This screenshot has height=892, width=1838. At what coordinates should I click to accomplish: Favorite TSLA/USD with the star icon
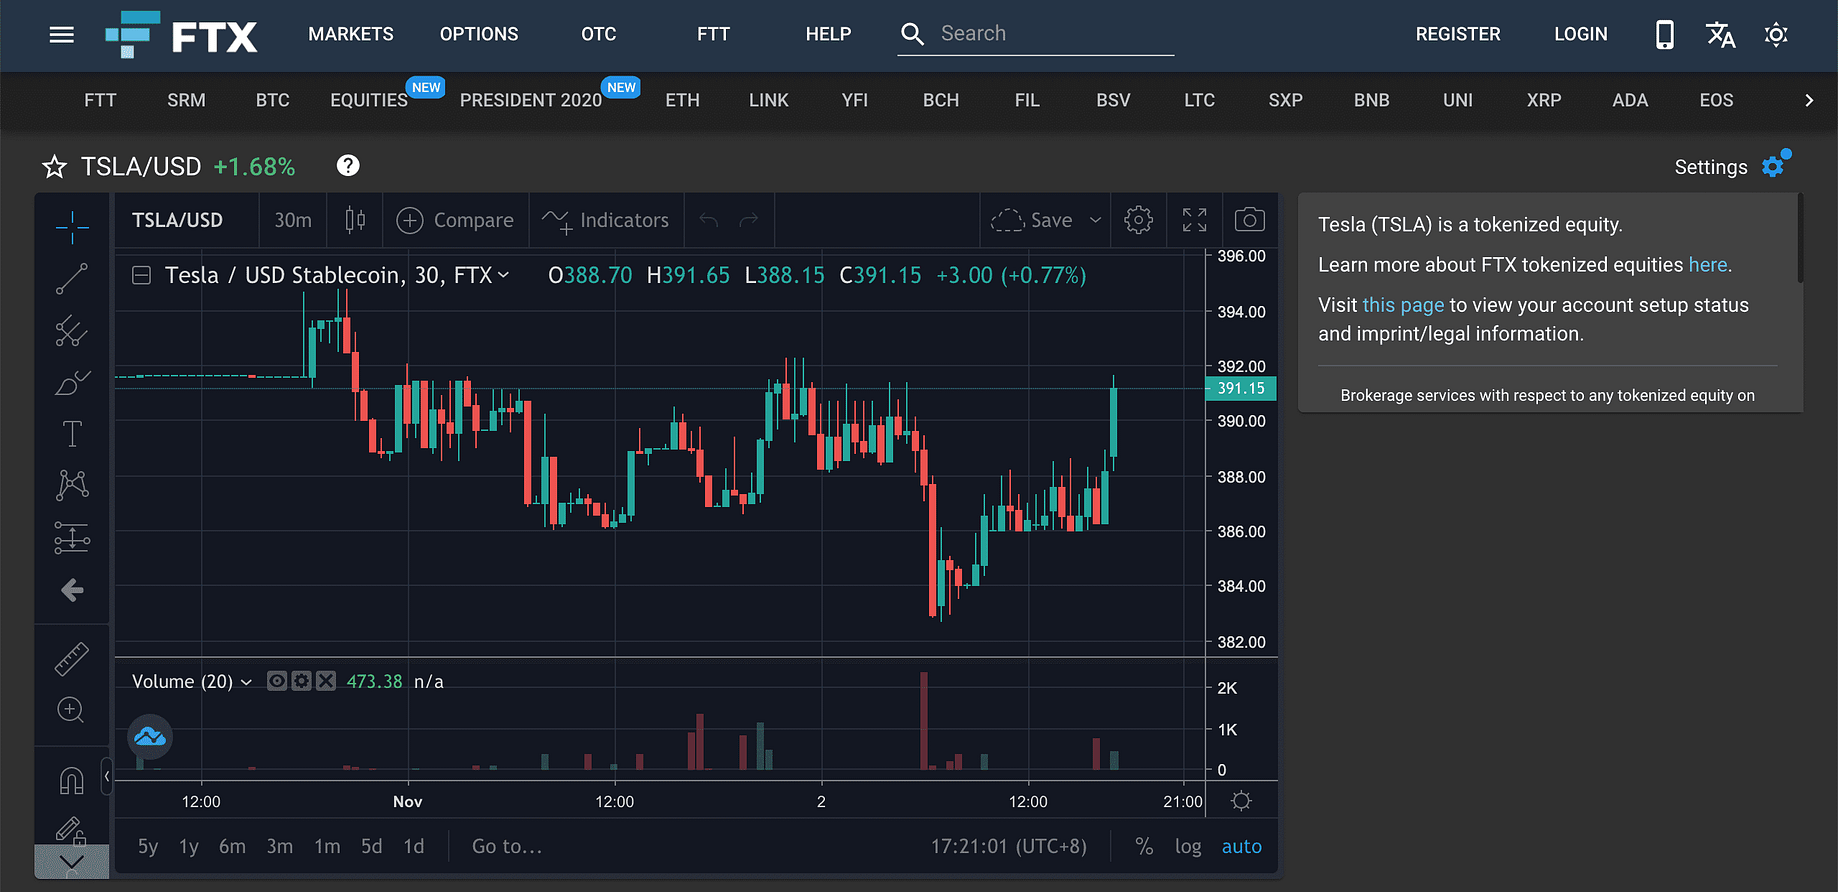coord(54,167)
